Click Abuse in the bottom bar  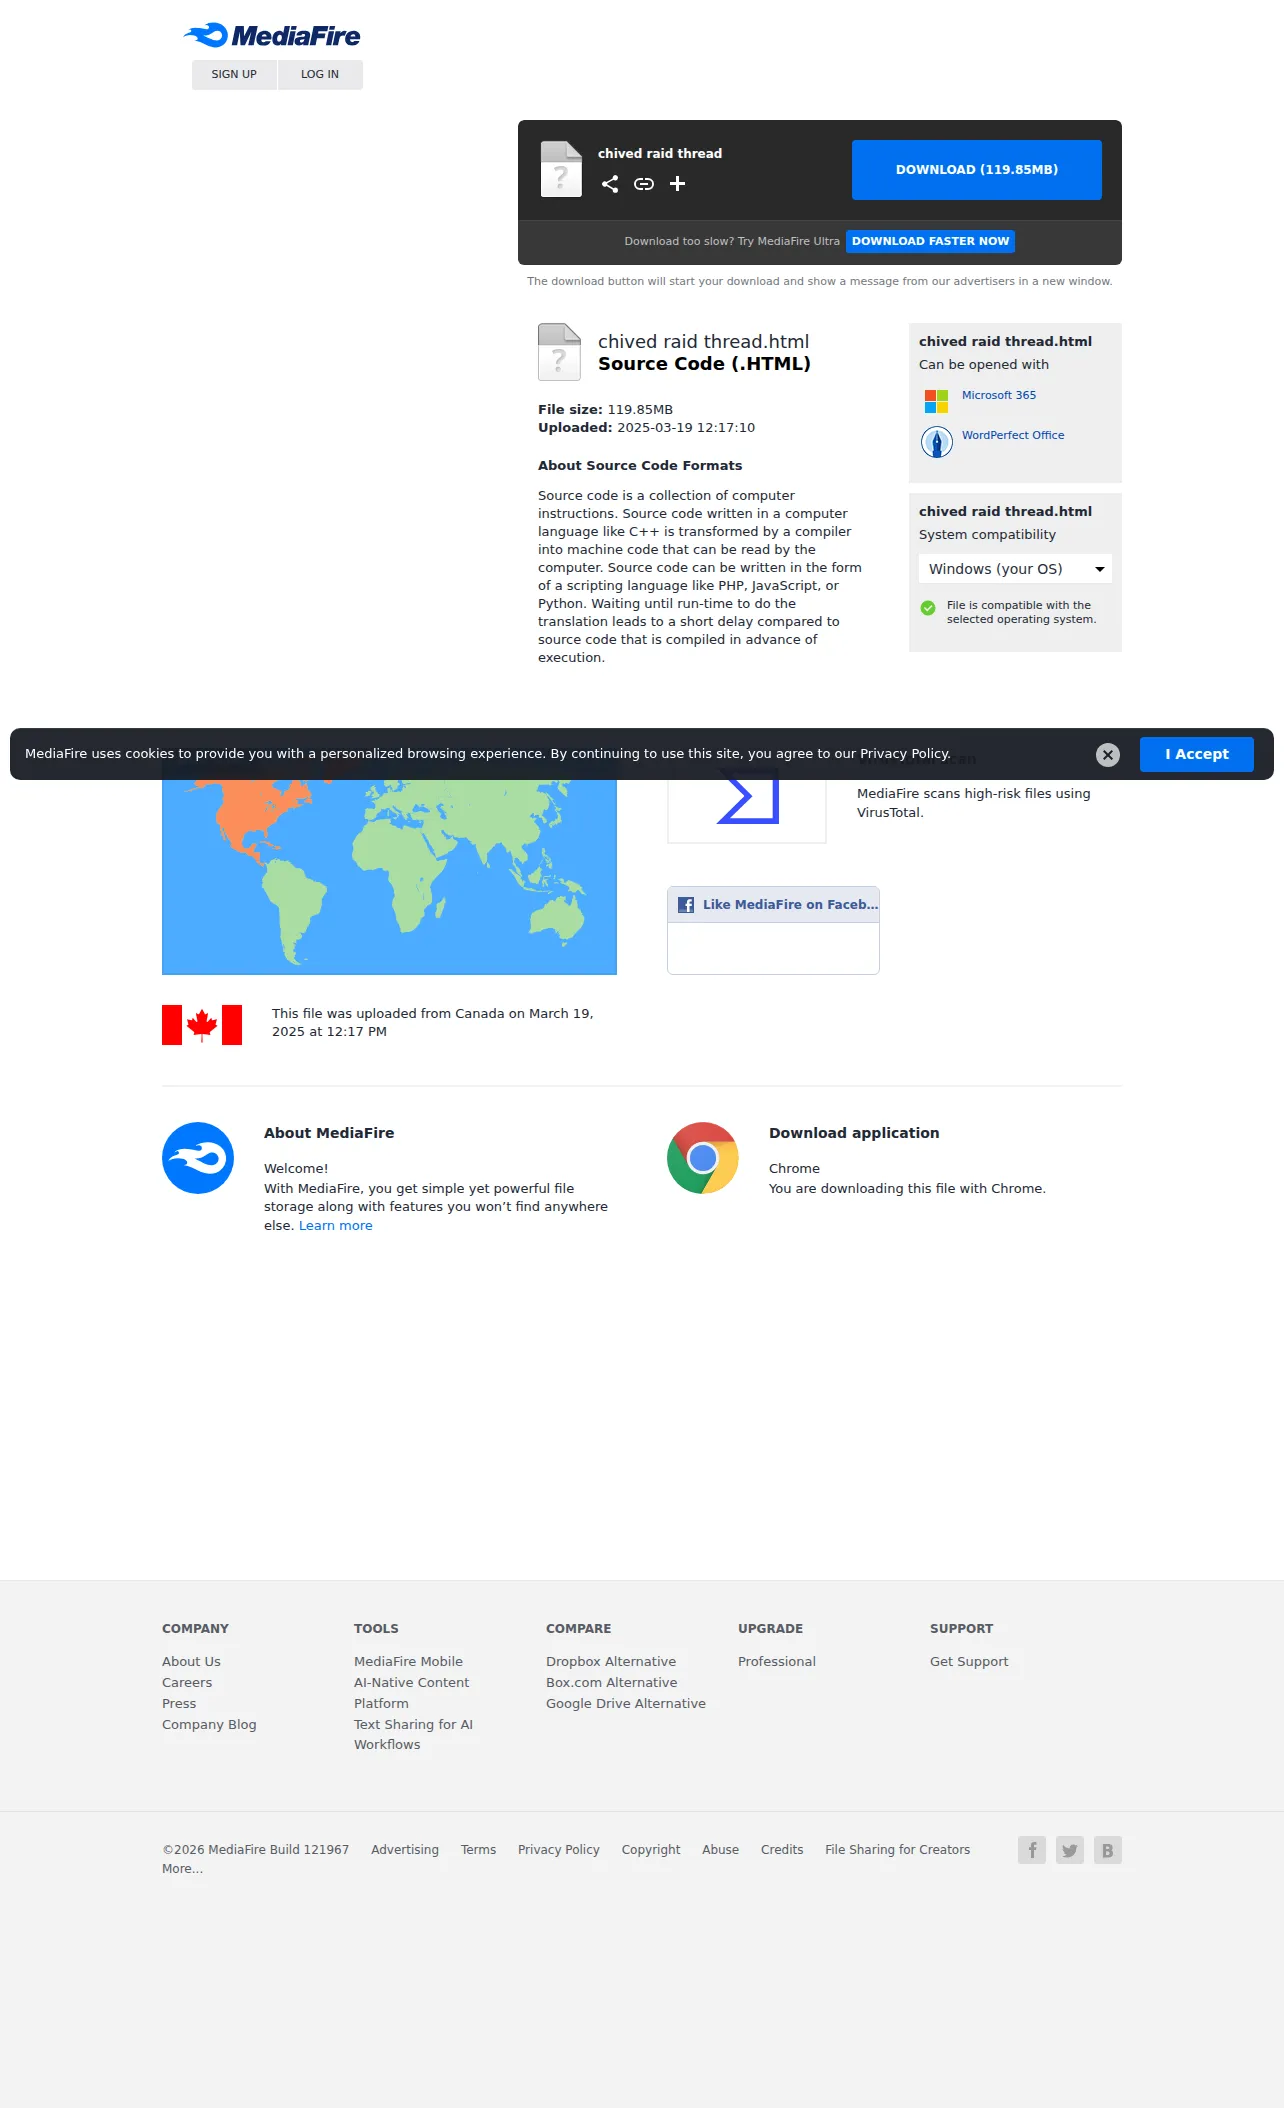[720, 1850]
